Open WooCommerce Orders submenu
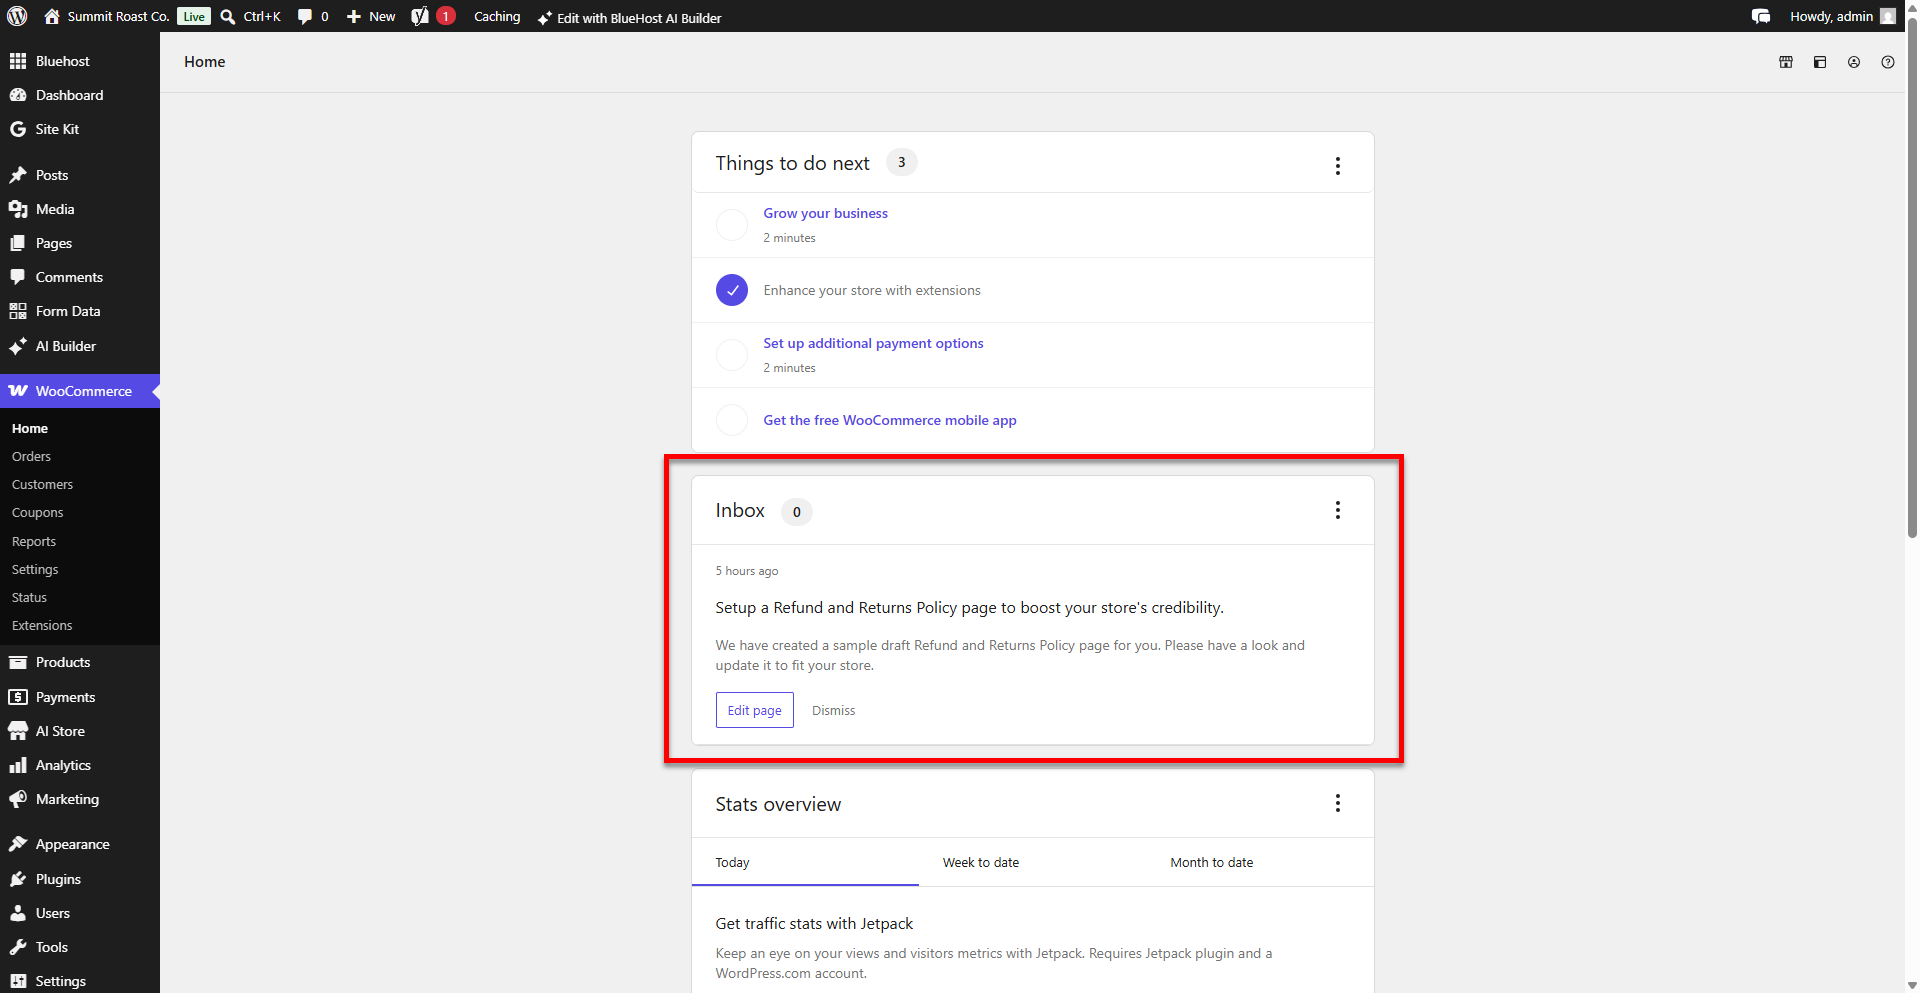The width and height of the screenshot is (1920, 993). [x=31, y=456]
